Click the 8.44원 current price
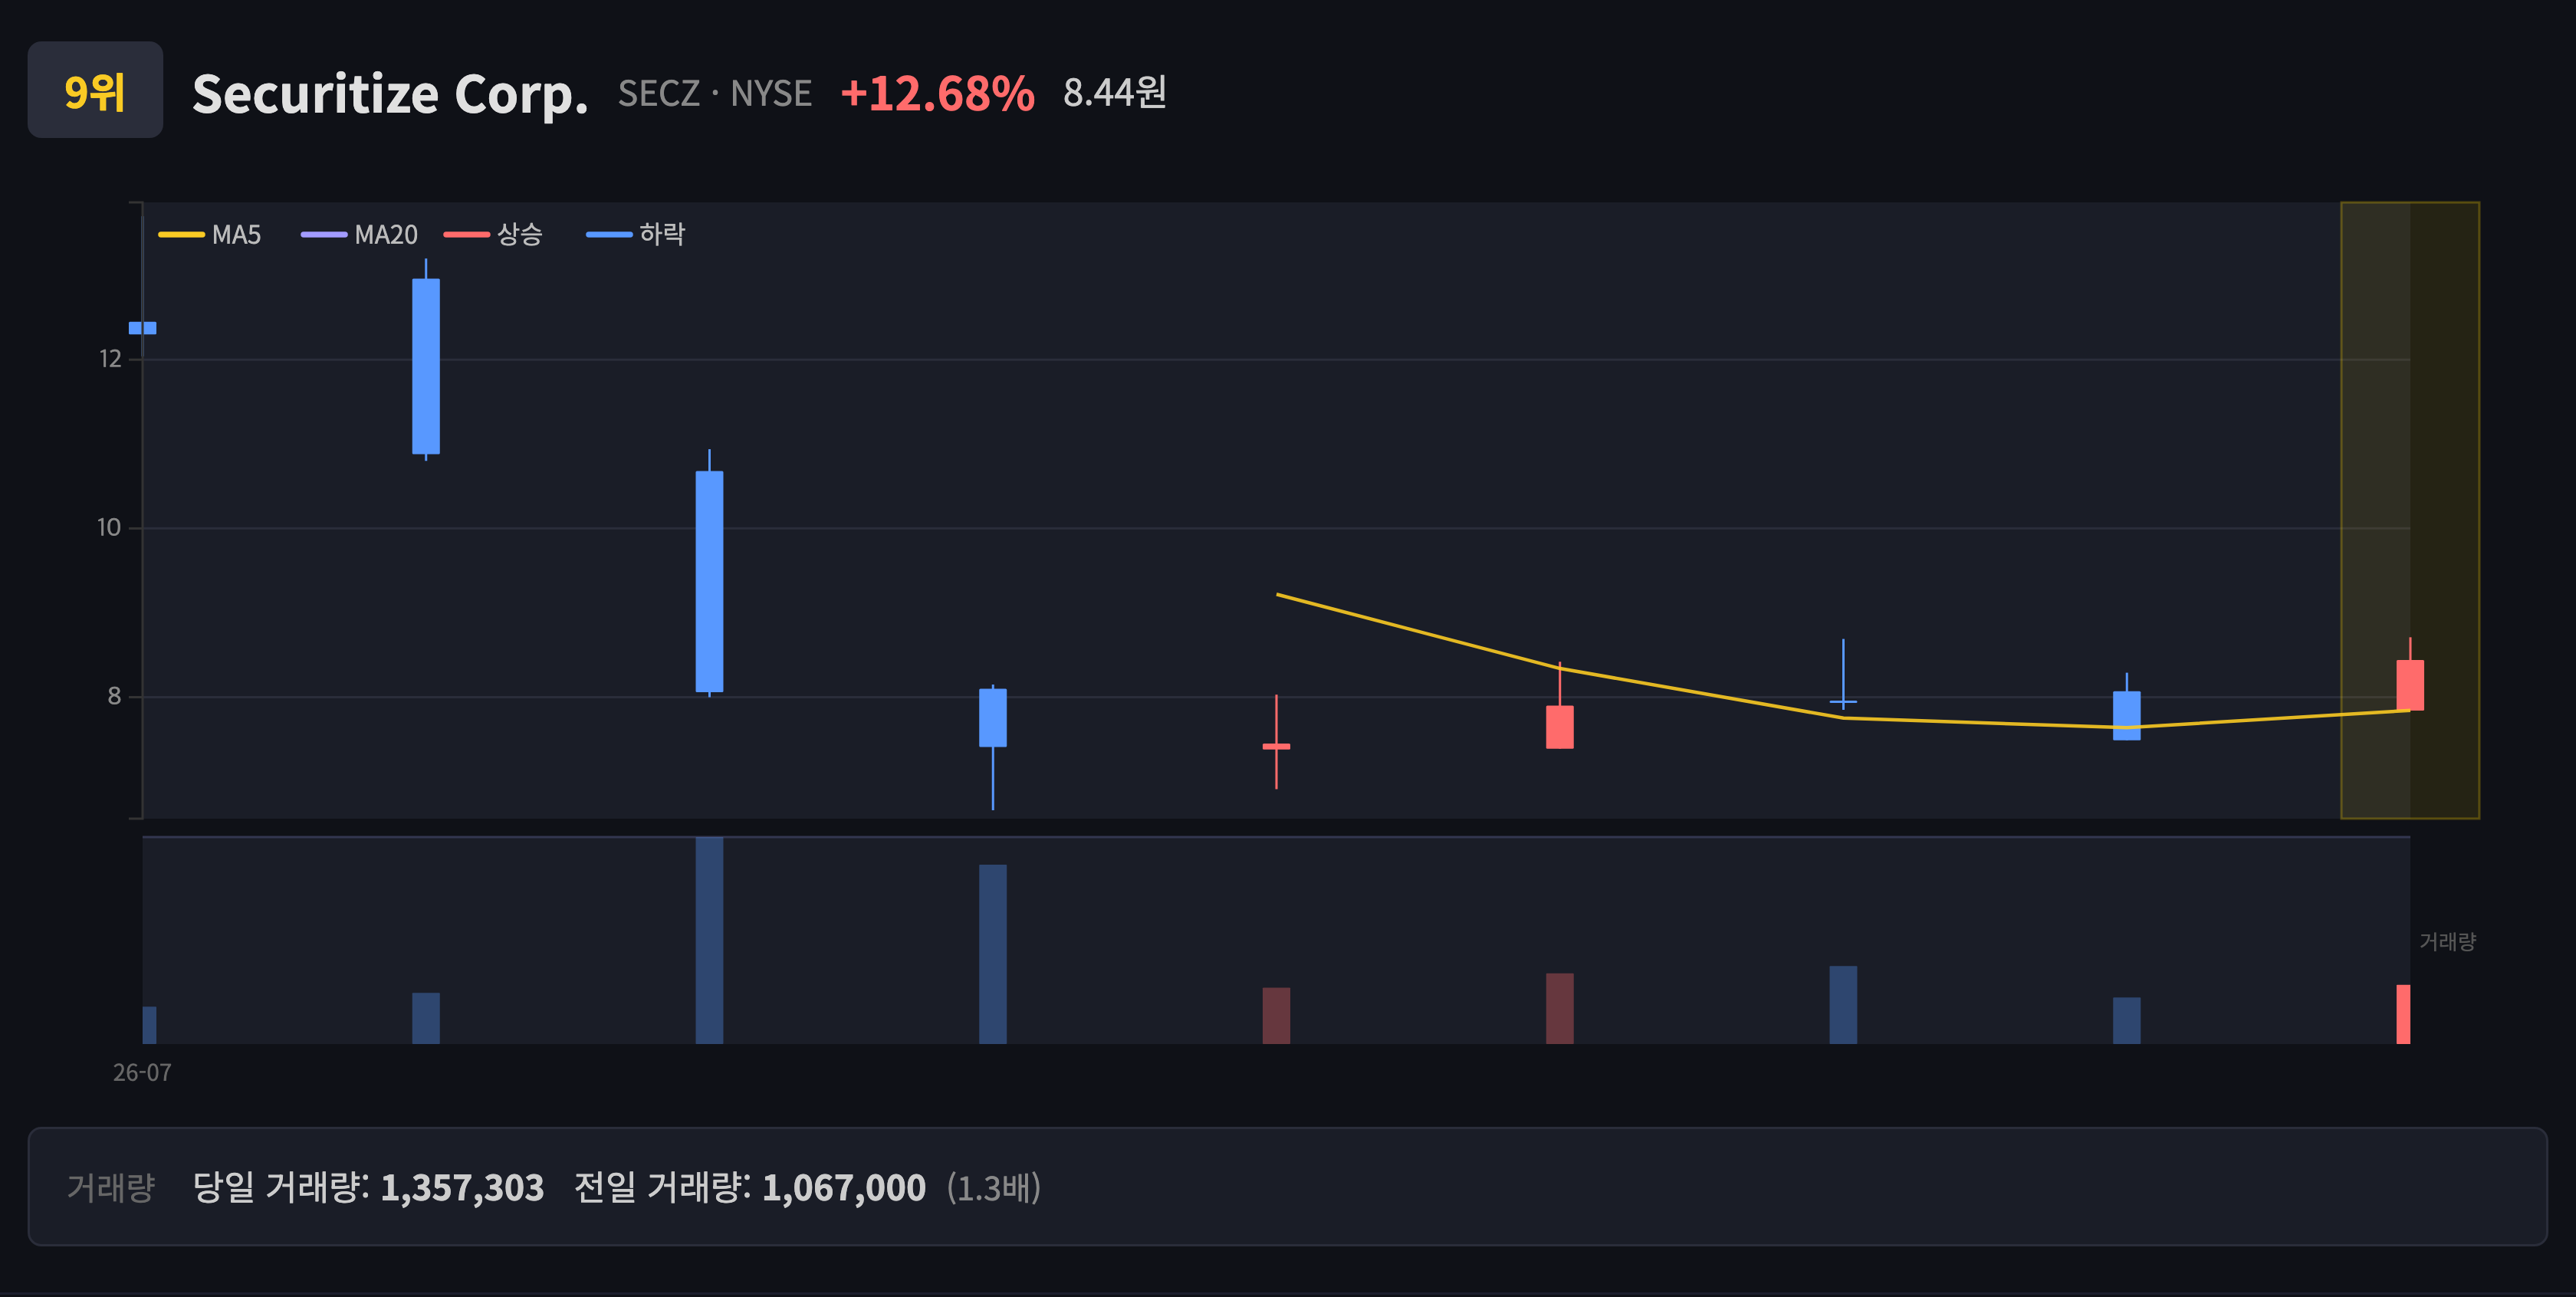This screenshot has width=2576, height=1297. (x=1114, y=92)
